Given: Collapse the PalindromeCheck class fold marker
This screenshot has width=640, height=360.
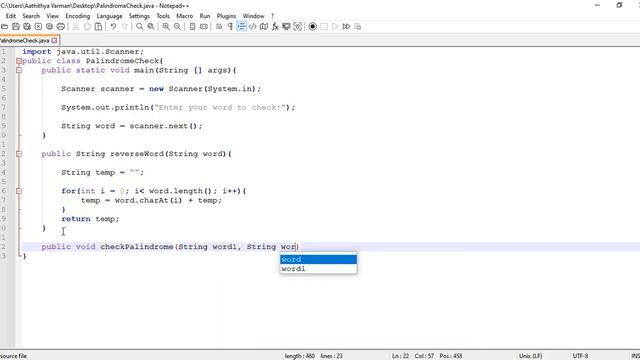Looking at the screenshot, I should pos(19,61).
